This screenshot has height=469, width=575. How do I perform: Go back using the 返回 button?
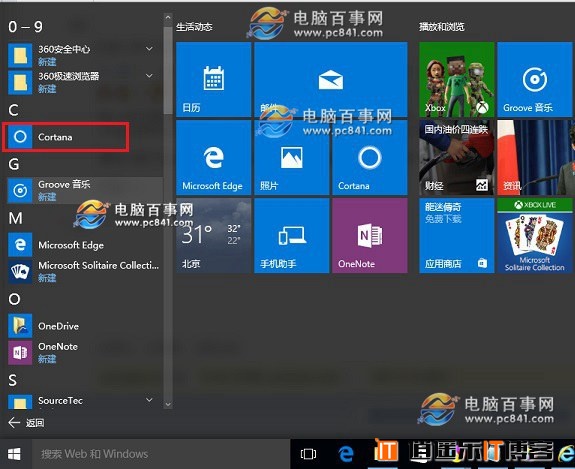pos(26,423)
